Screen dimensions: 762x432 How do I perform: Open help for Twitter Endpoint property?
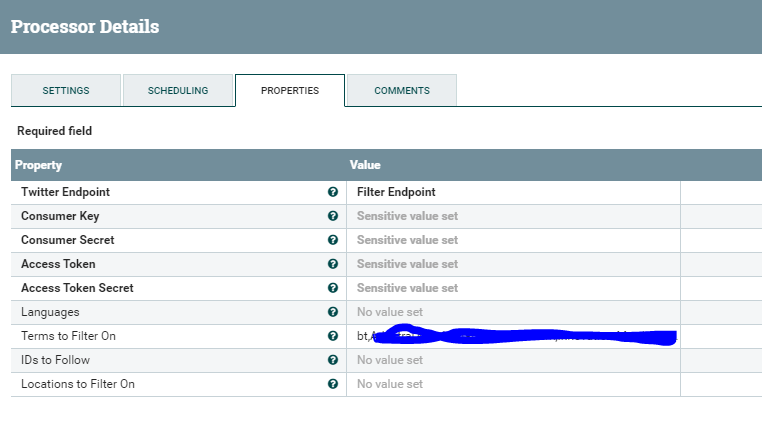point(333,192)
